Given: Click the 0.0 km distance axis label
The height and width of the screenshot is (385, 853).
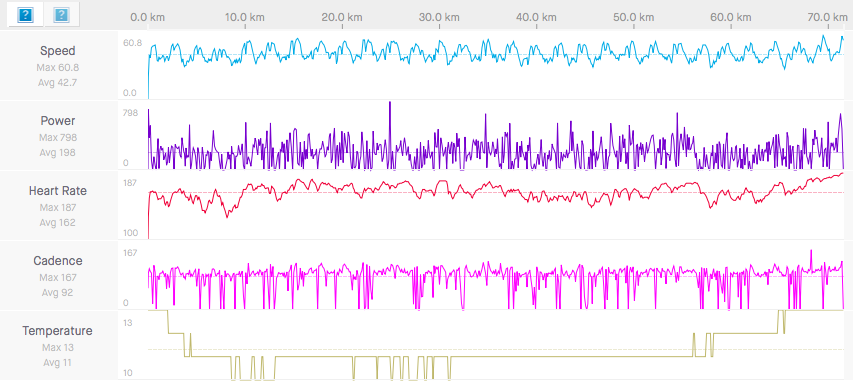Looking at the screenshot, I should (147, 17).
